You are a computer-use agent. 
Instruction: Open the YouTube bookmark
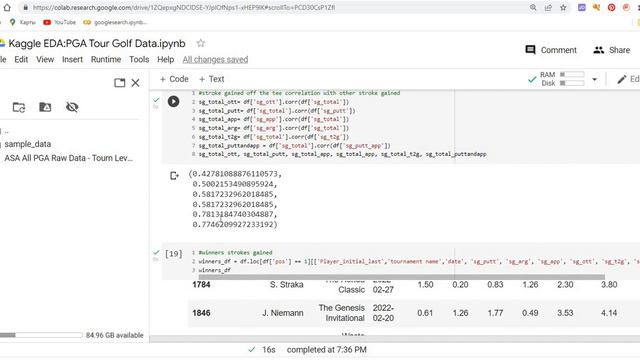coord(60,22)
